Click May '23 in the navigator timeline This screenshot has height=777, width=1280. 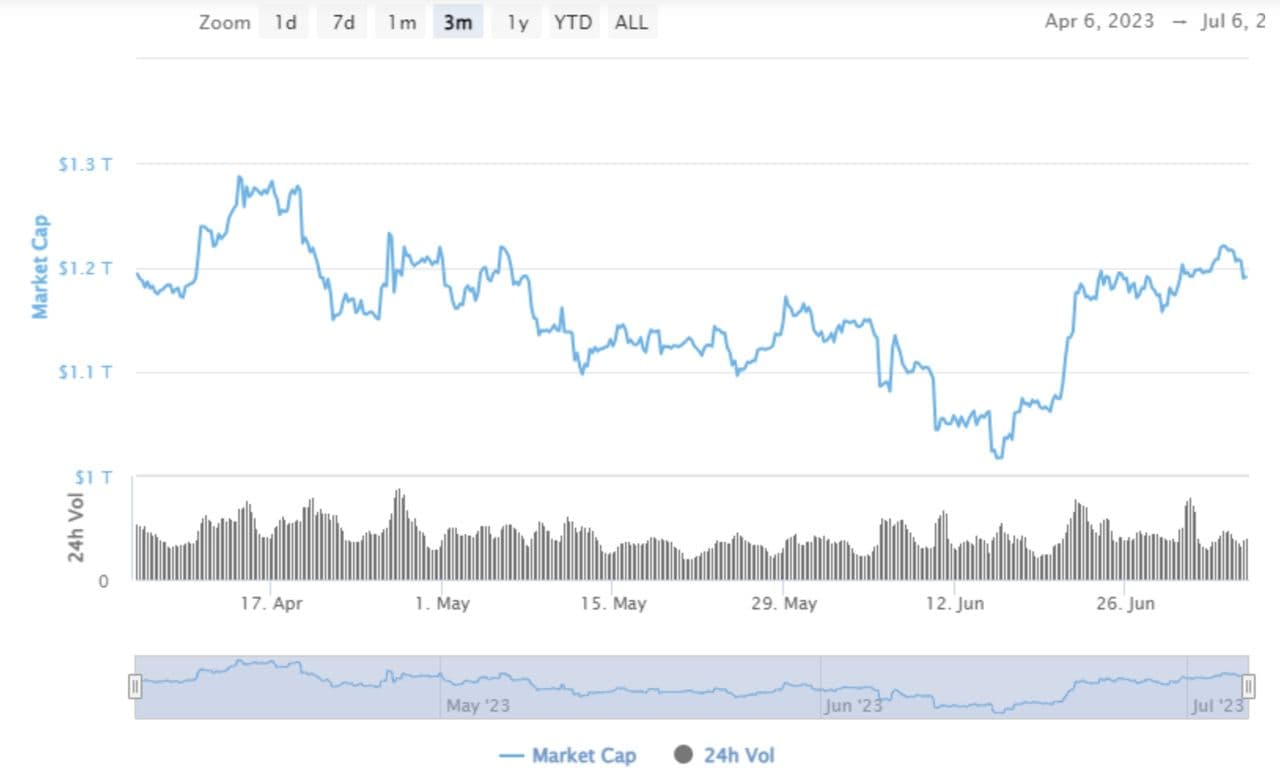(x=478, y=705)
